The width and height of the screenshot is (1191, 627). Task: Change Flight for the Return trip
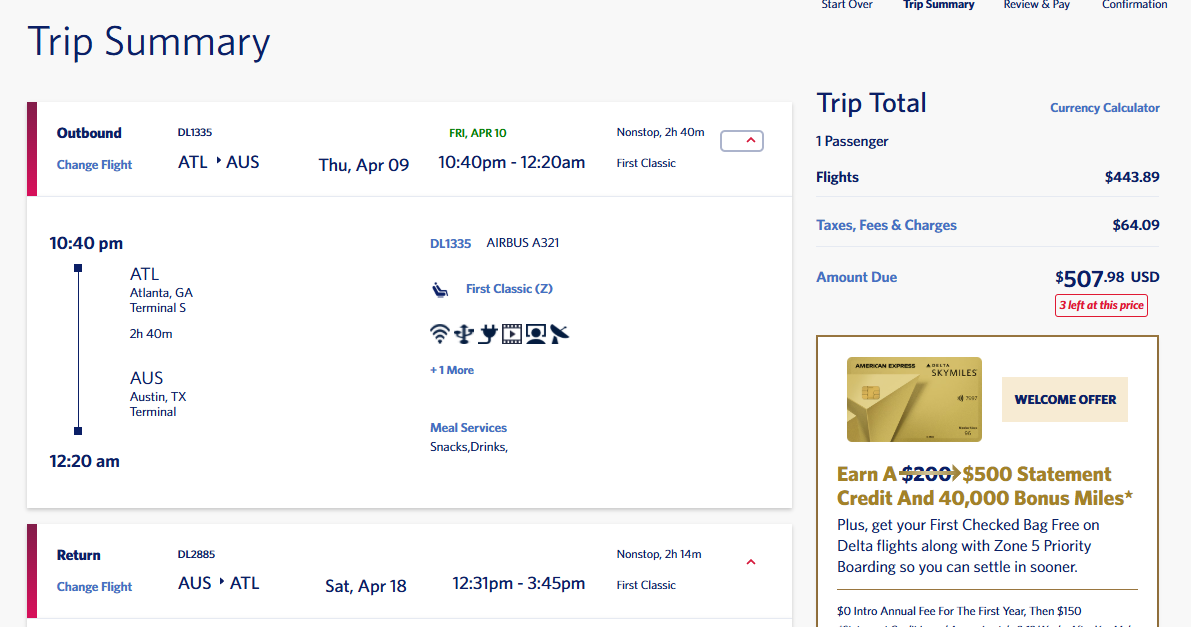click(x=94, y=587)
